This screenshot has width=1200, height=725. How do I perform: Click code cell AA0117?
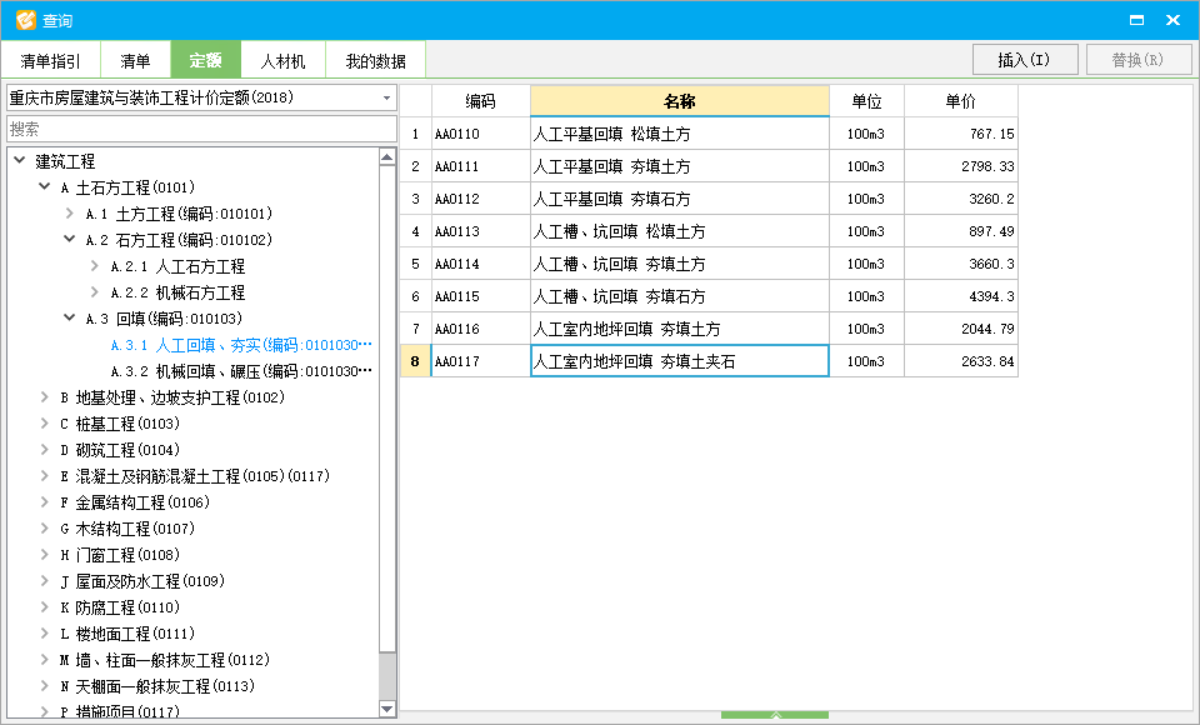(481, 361)
